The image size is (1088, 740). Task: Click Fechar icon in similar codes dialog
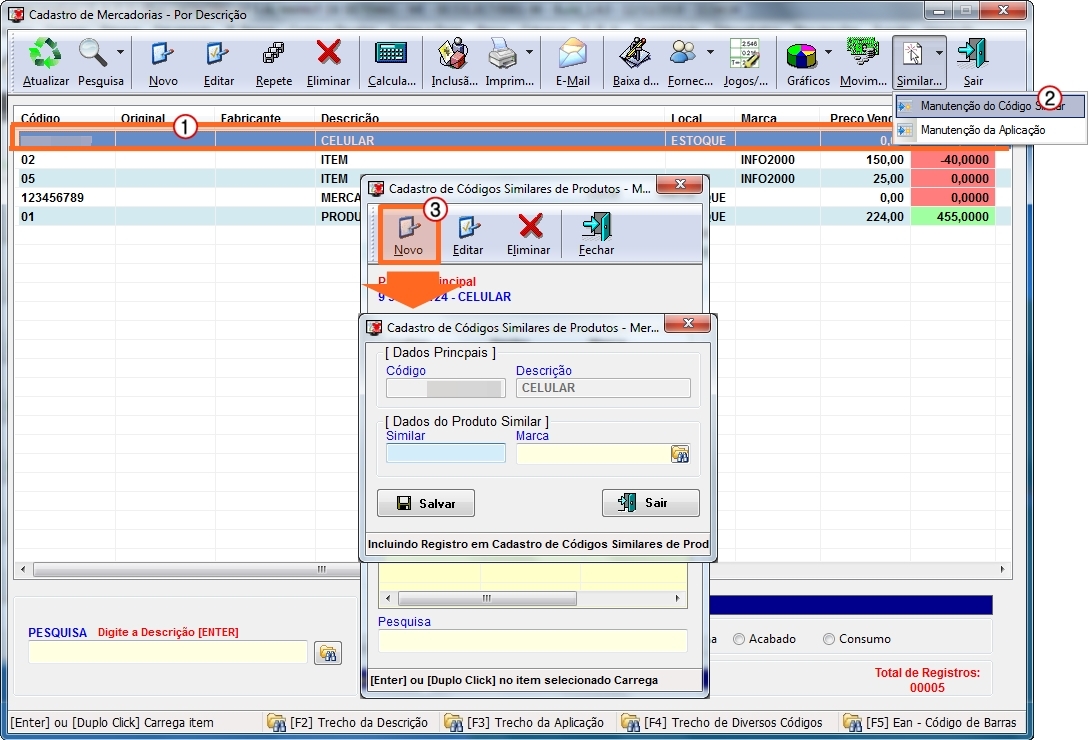point(596,228)
